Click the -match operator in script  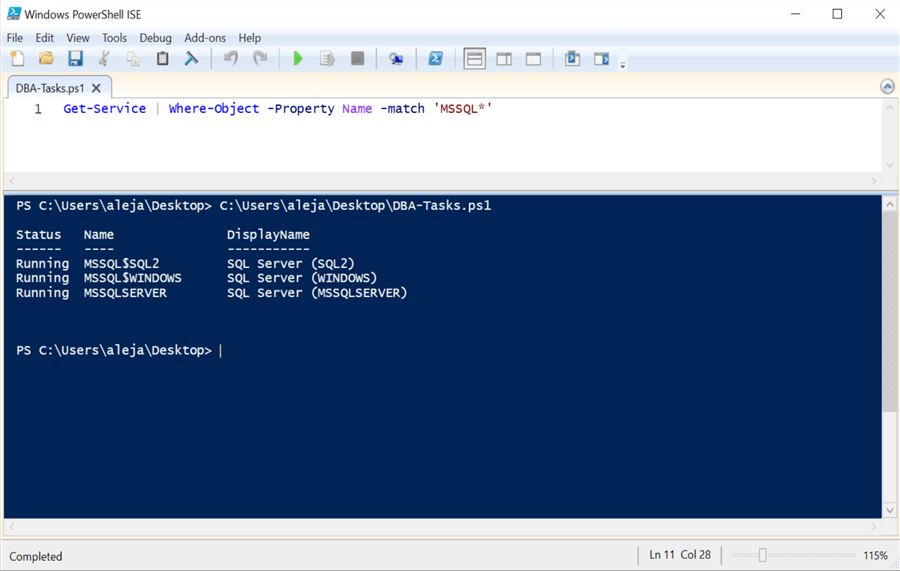click(402, 108)
